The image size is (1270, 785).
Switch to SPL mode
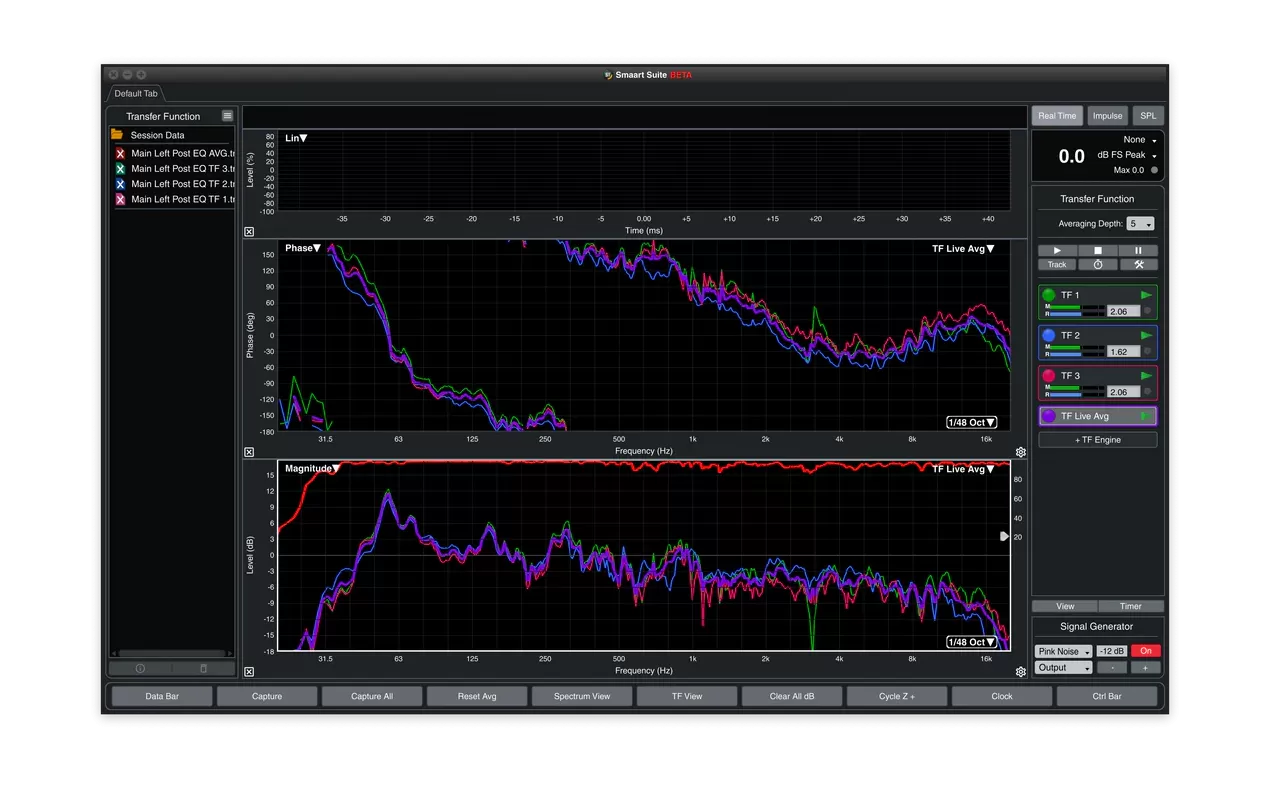coord(1148,116)
